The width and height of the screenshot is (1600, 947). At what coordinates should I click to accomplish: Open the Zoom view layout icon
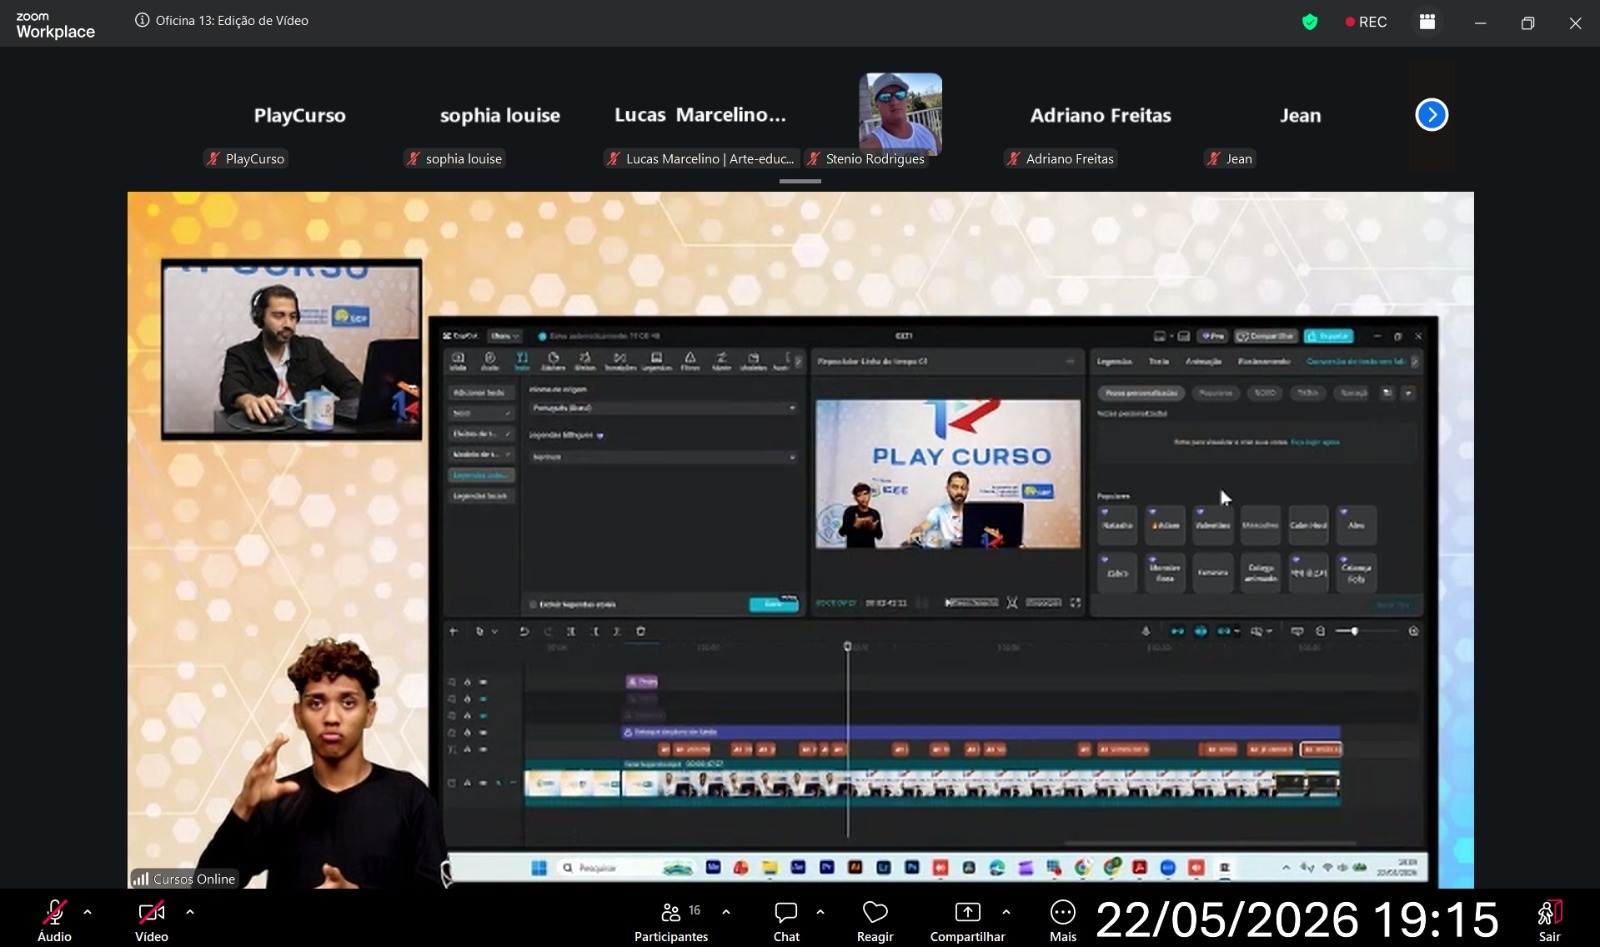click(1427, 22)
